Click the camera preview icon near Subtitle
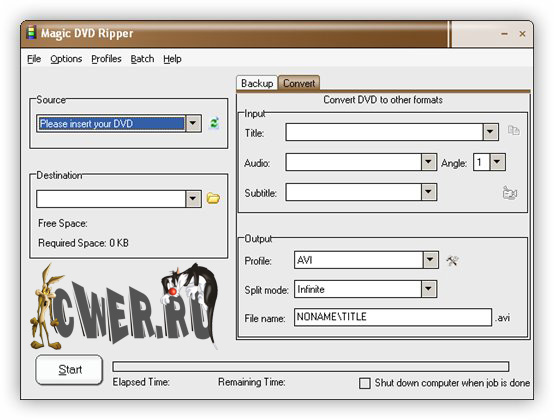 [509, 193]
